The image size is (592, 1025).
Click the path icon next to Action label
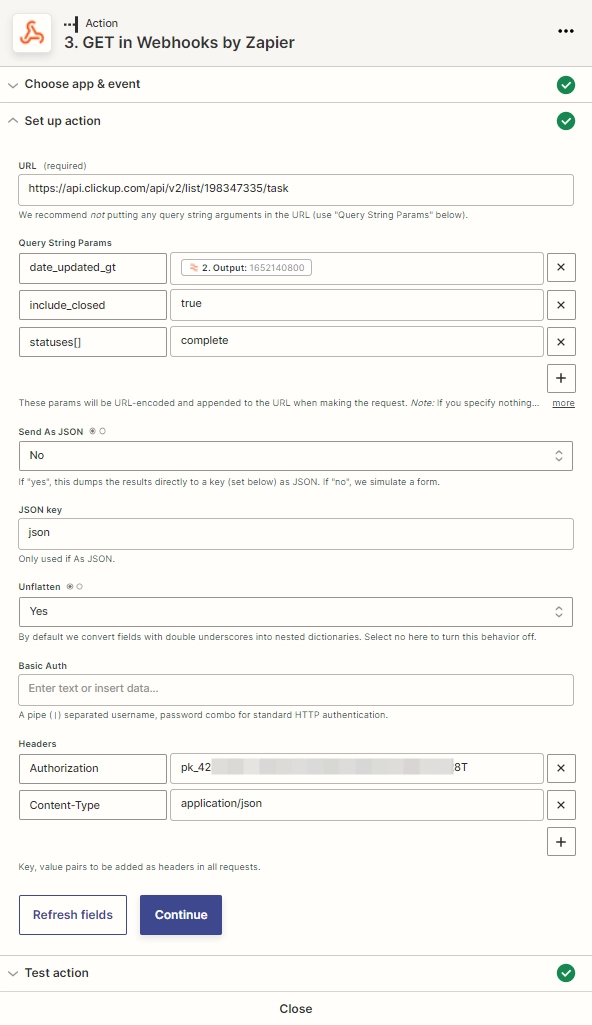(71, 23)
